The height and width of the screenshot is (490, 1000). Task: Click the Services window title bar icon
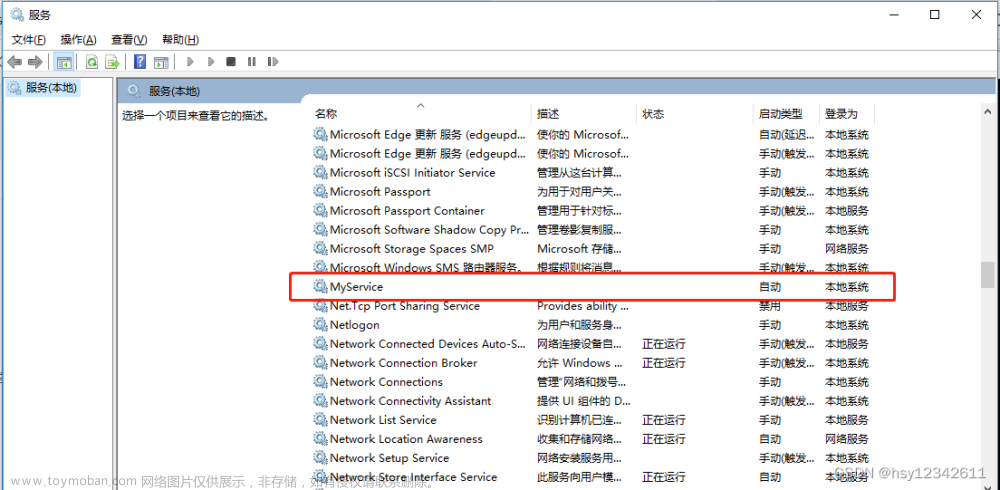pyautogui.click(x=17, y=15)
